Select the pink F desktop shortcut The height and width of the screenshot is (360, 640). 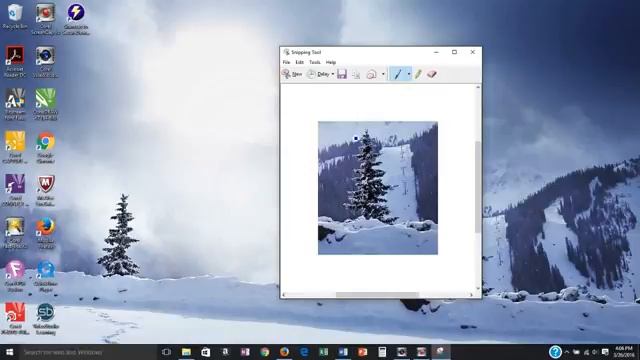click(15, 276)
